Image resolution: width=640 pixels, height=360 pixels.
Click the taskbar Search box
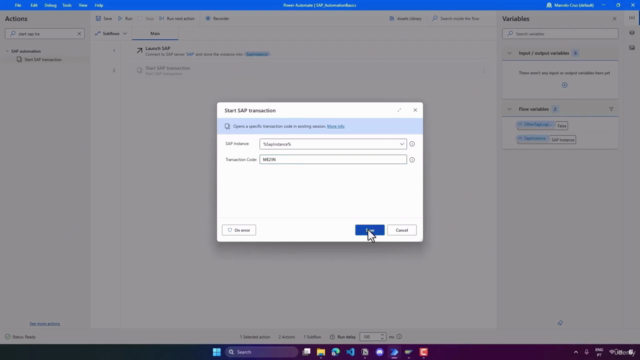click(x=261, y=352)
